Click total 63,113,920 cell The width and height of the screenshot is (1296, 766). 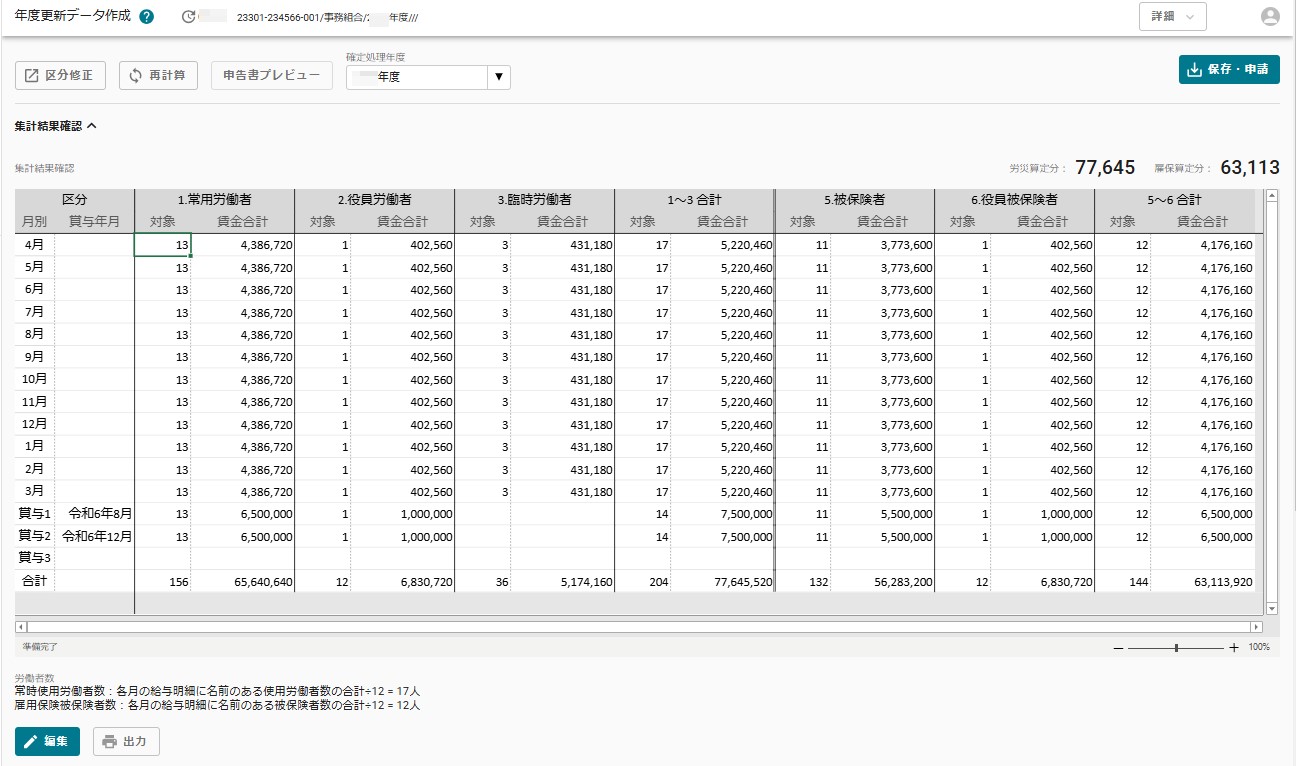pos(1203,581)
